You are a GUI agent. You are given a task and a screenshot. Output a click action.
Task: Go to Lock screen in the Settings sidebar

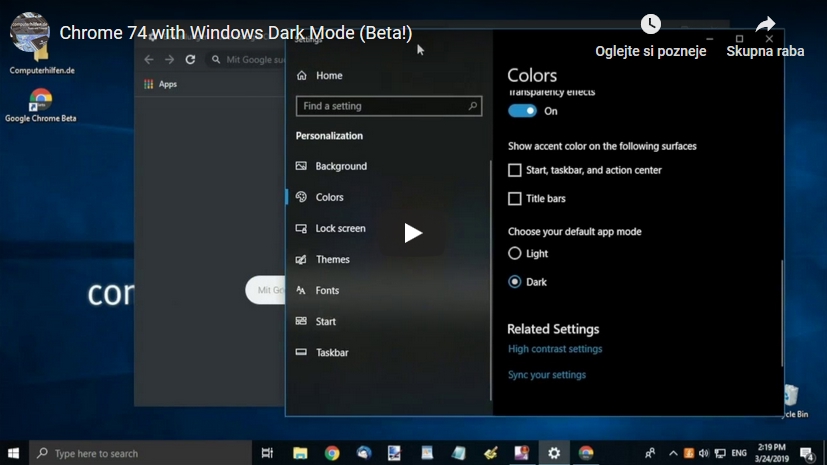pyautogui.click(x=340, y=229)
